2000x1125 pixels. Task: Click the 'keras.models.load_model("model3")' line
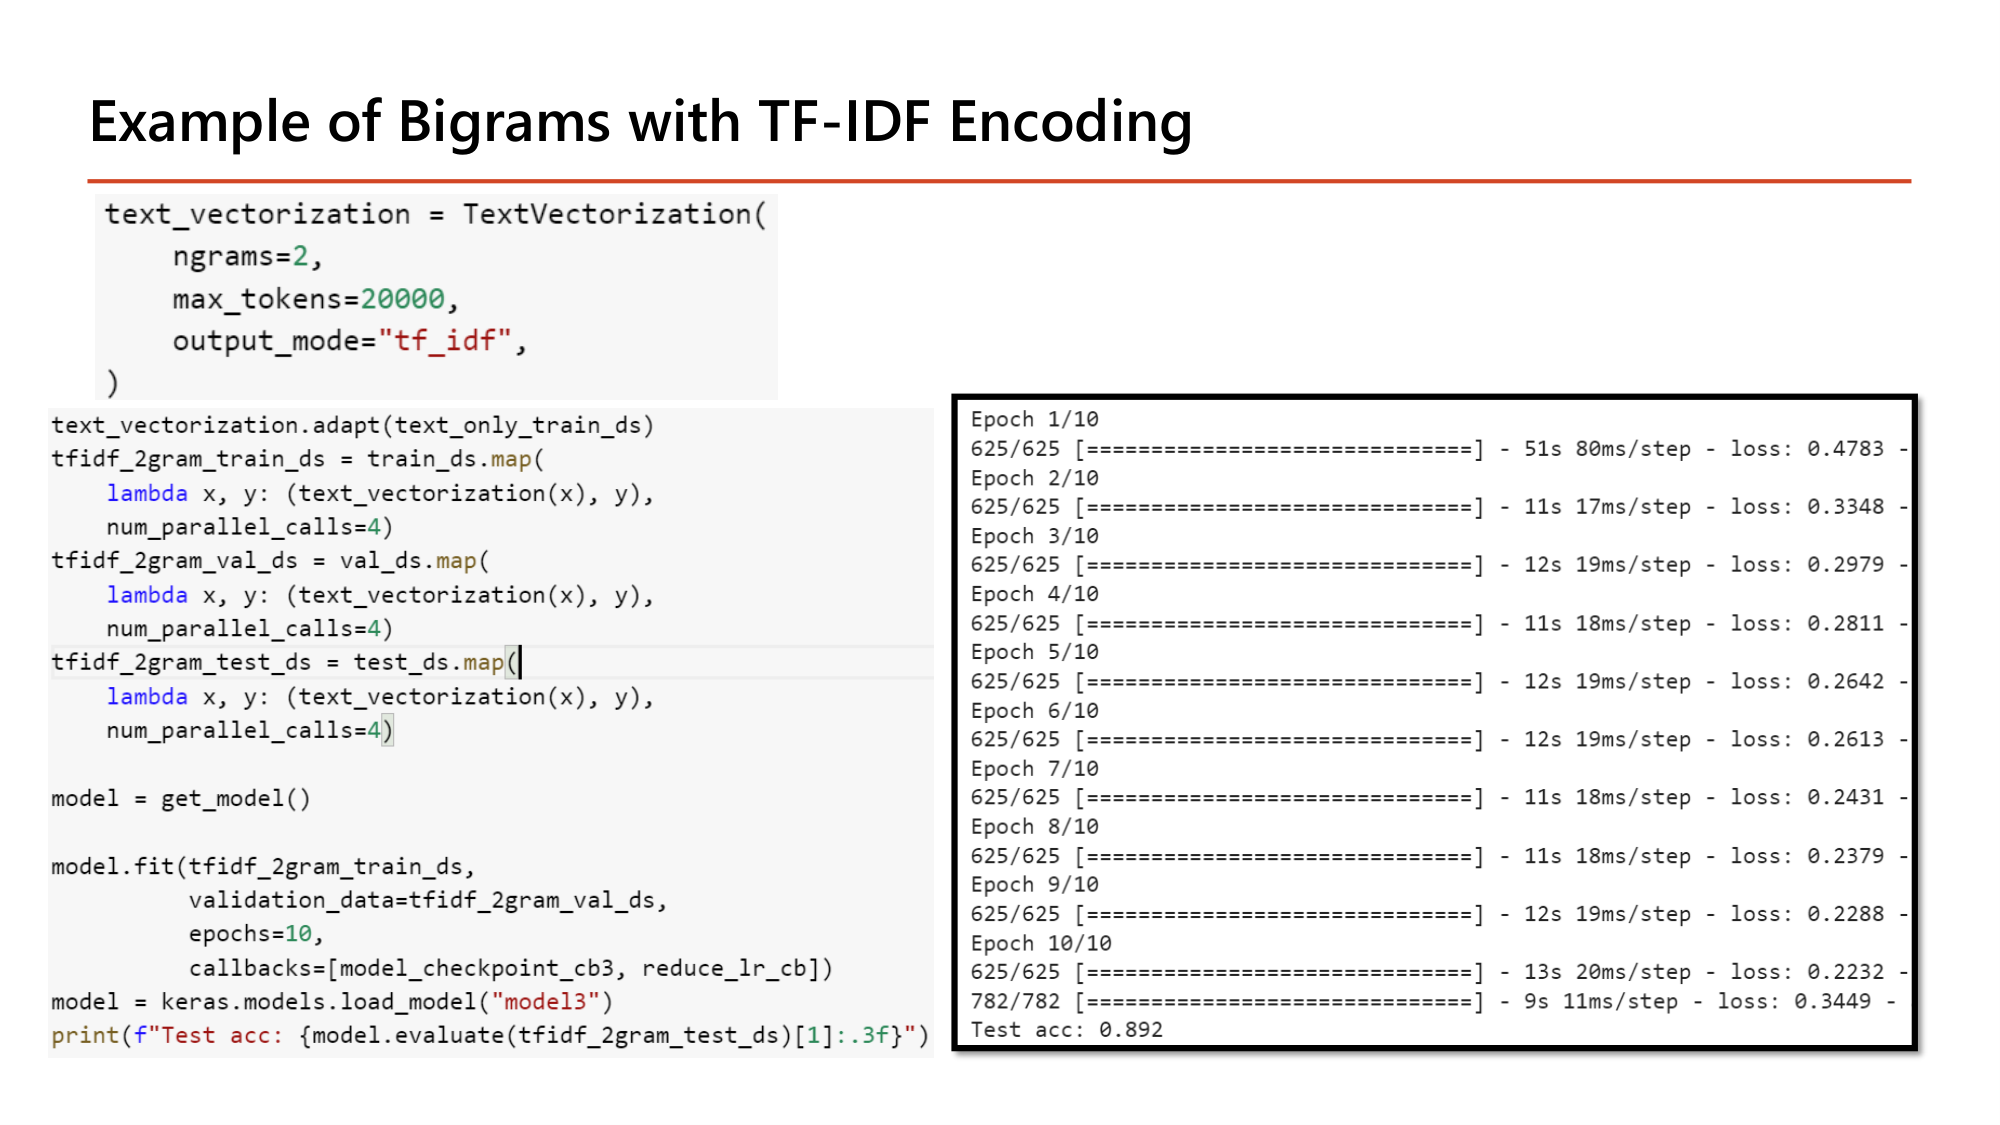click(387, 1002)
